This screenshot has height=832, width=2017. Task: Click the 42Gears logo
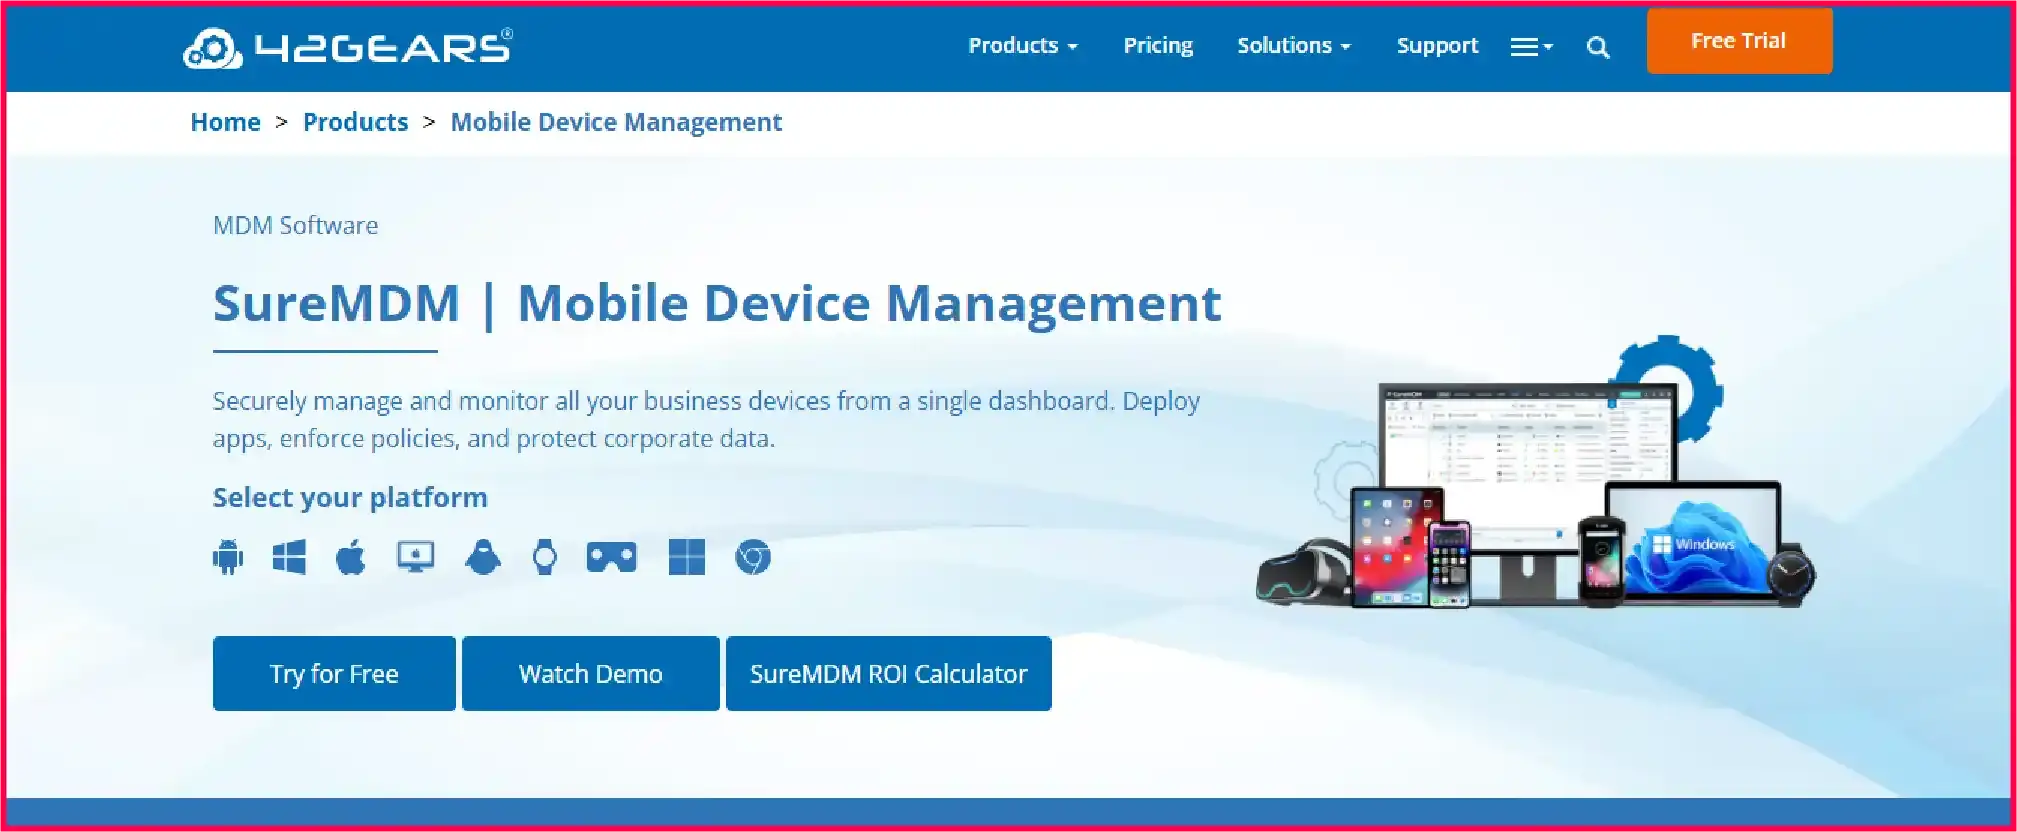tap(348, 47)
